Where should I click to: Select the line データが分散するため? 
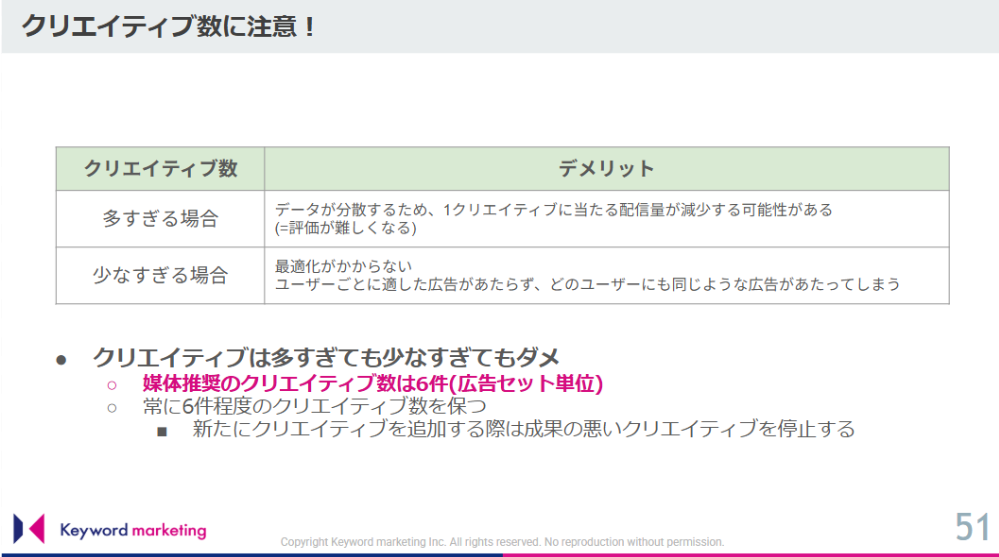(x=554, y=210)
